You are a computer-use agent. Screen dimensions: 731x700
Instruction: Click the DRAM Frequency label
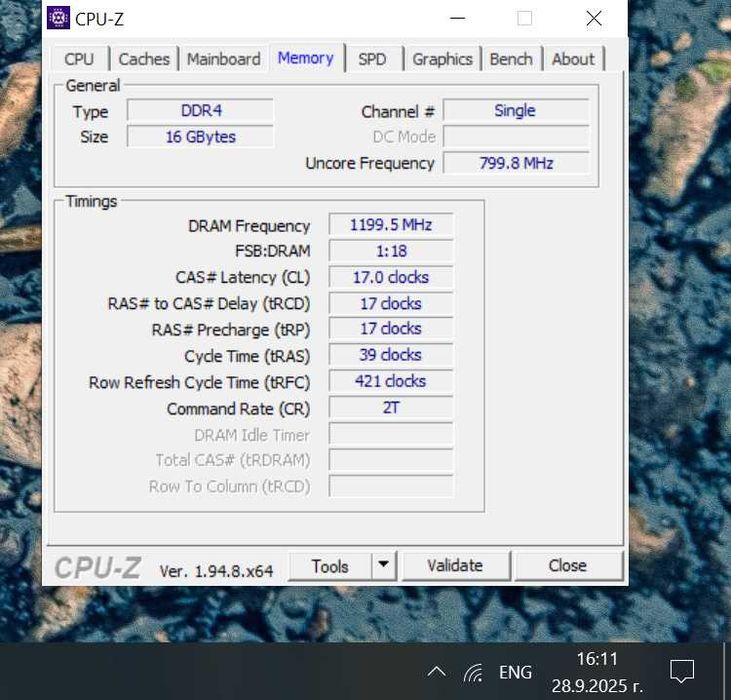(x=249, y=226)
